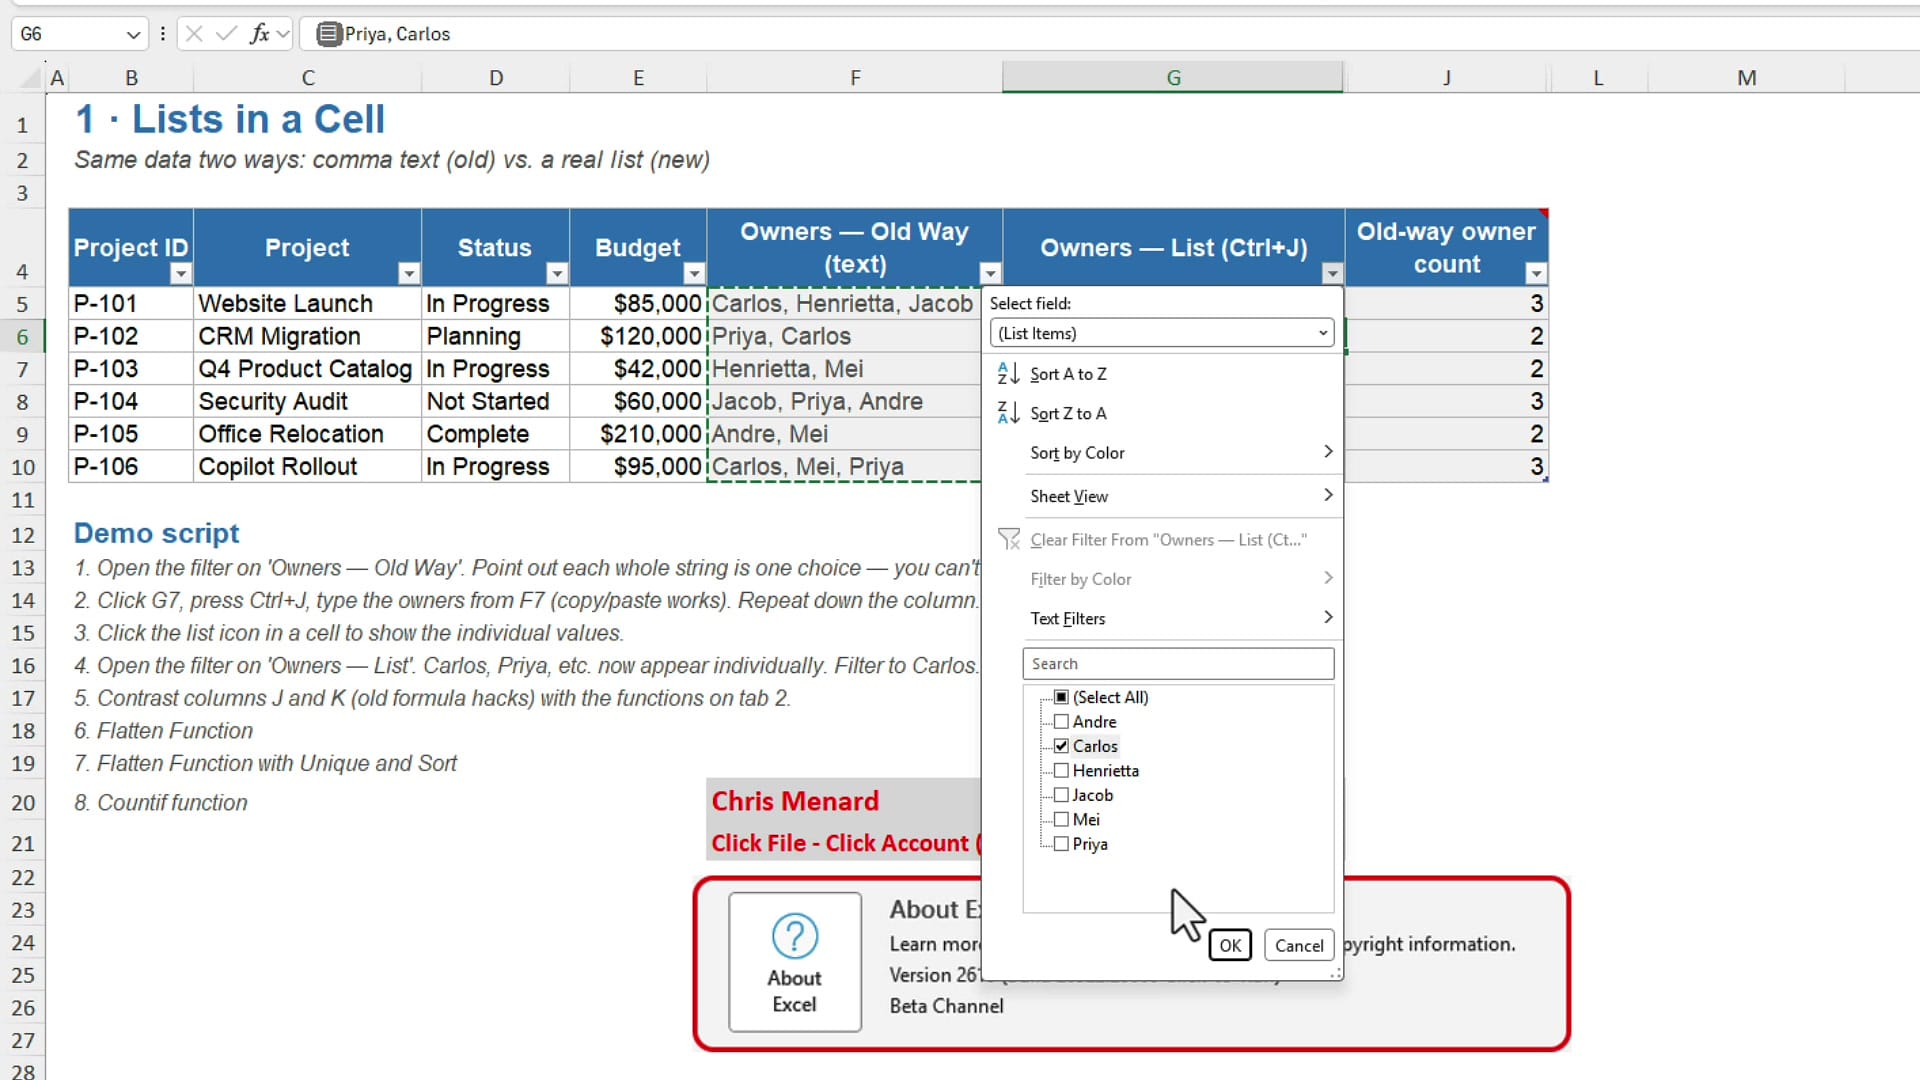
Task: Click the list icon in the formula bar
Action: [x=328, y=34]
